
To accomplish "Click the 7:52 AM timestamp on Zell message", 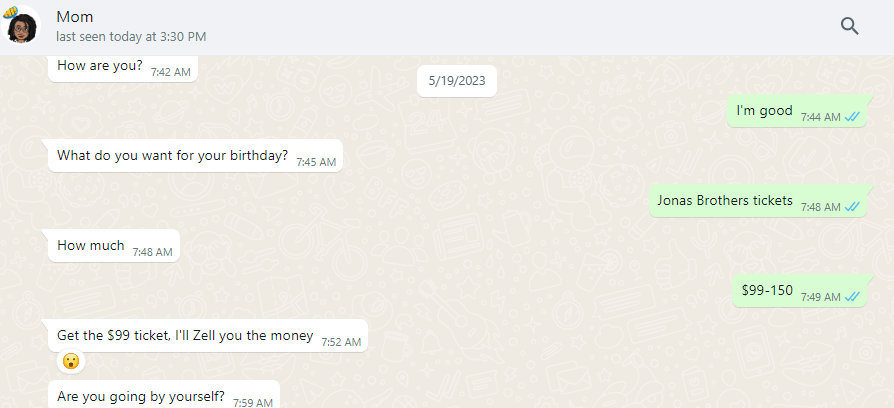I will pyautogui.click(x=340, y=342).
